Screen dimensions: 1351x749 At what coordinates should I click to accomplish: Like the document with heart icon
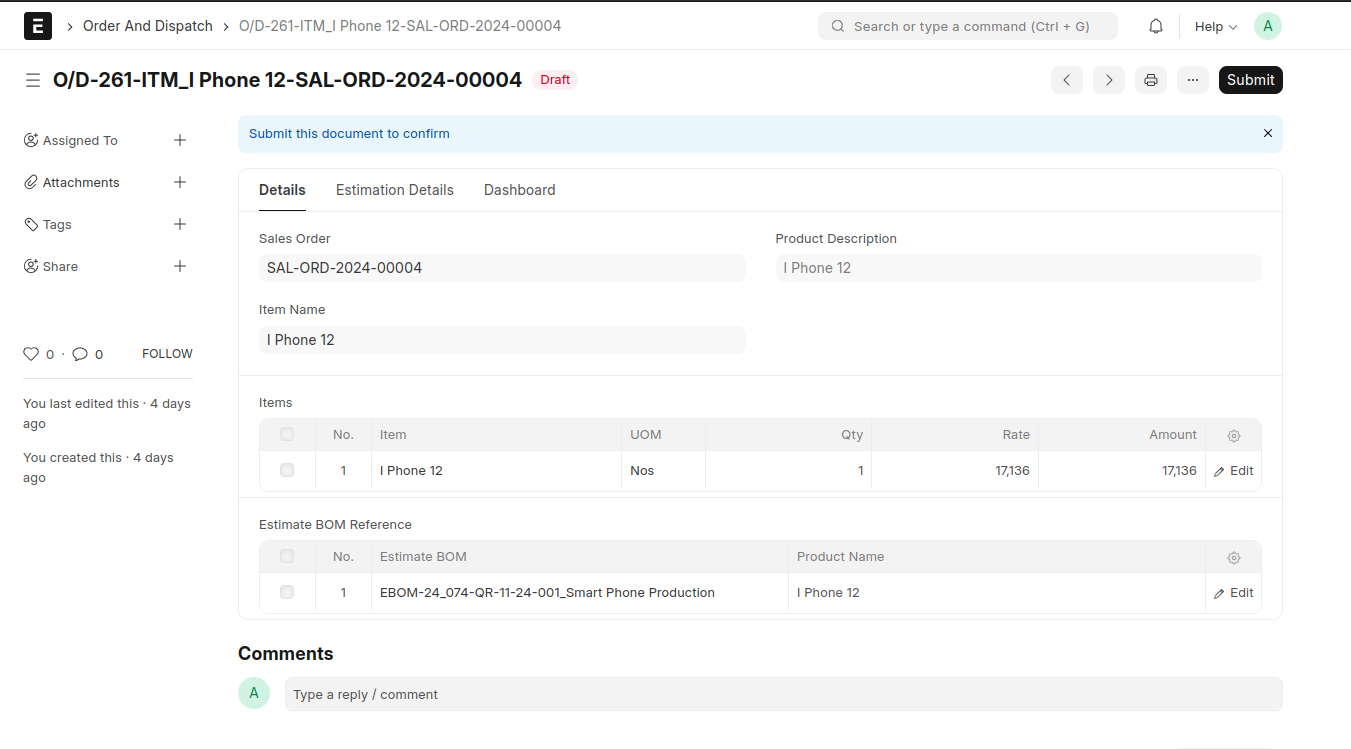pos(31,354)
